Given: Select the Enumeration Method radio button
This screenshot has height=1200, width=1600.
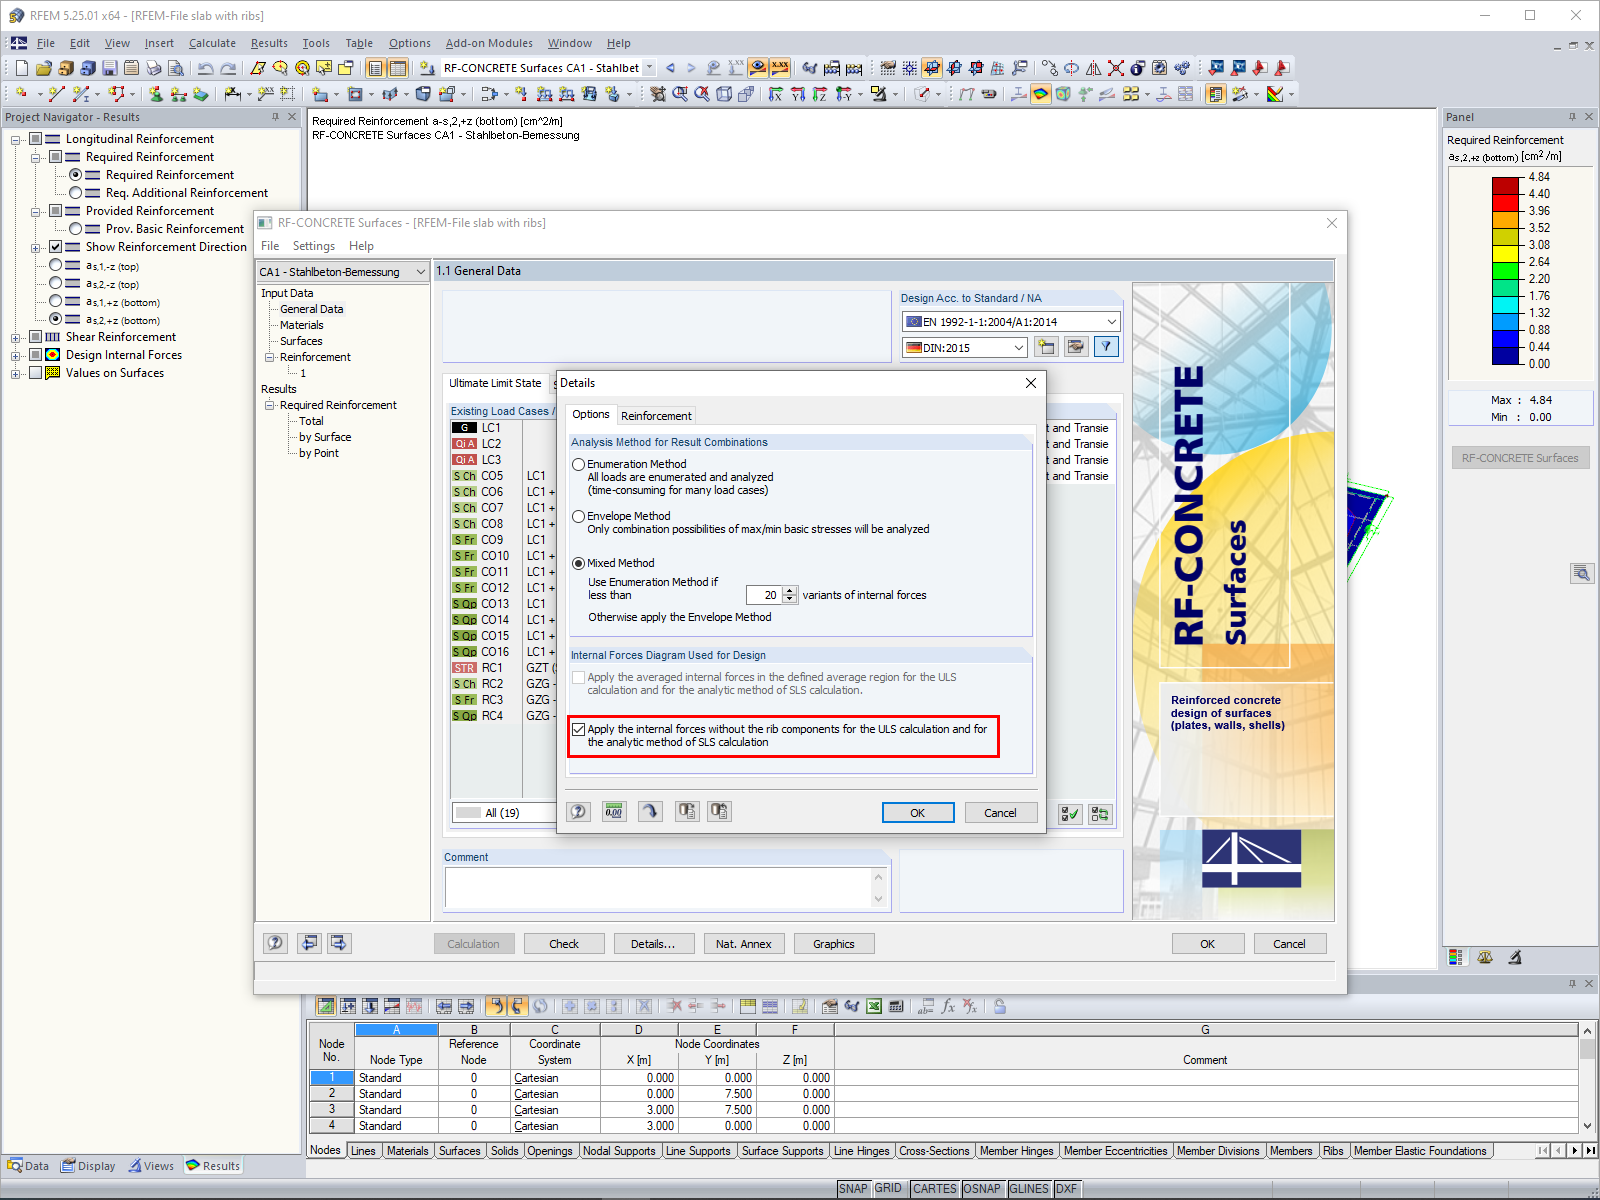Looking at the screenshot, I should coord(579,464).
